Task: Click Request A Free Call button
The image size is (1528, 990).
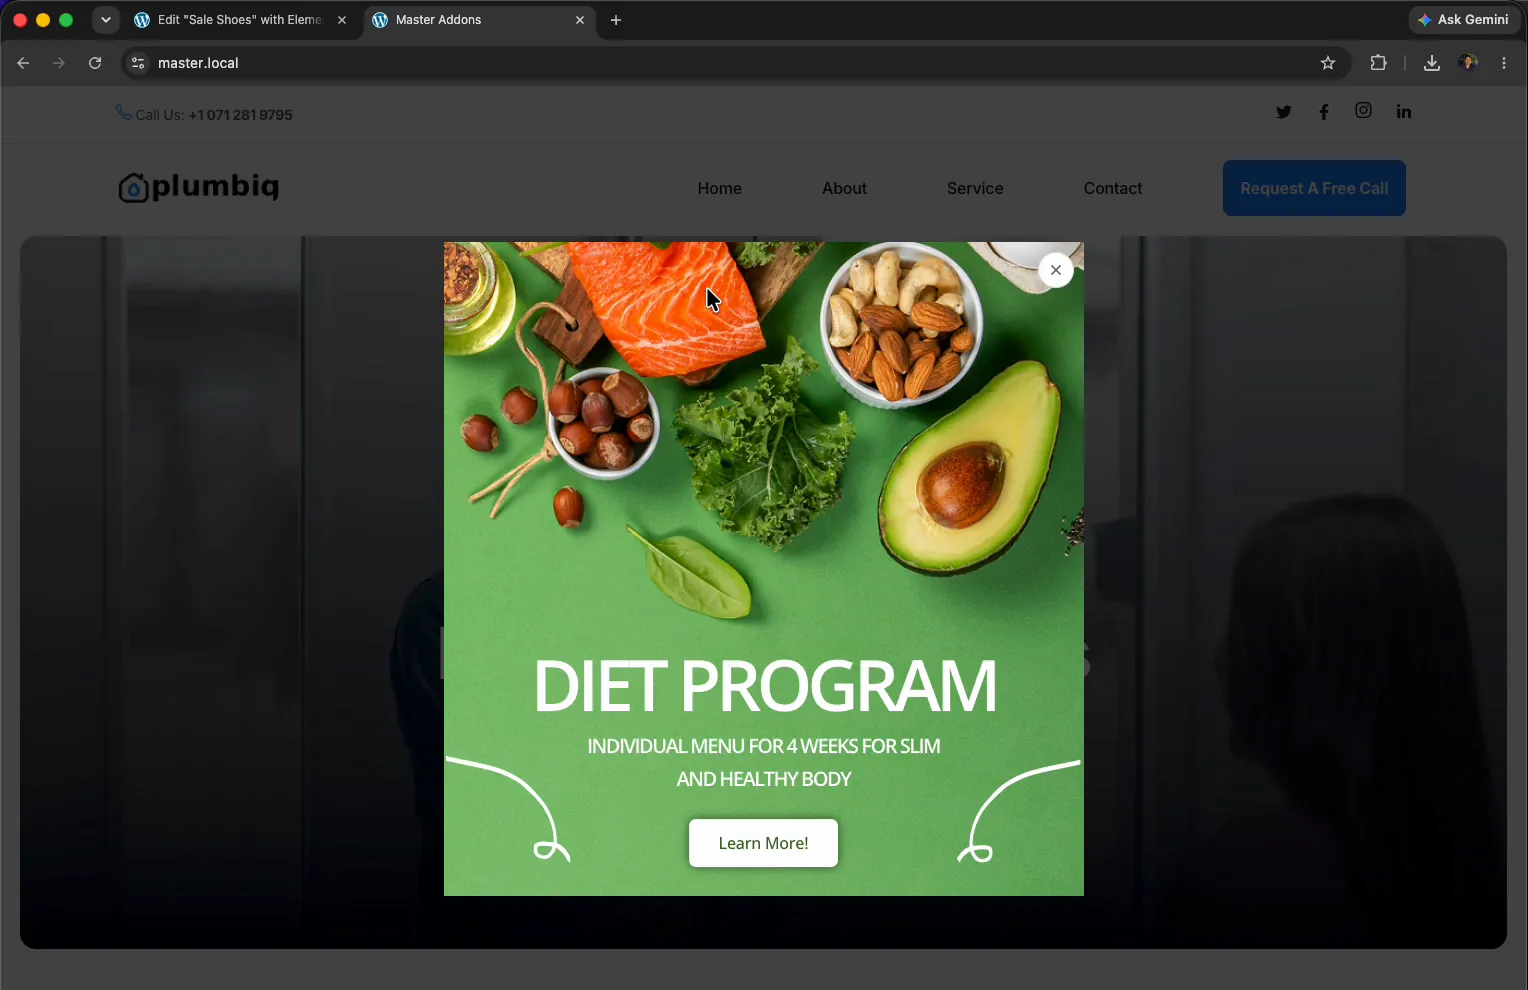Action: (x=1314, y=188)
